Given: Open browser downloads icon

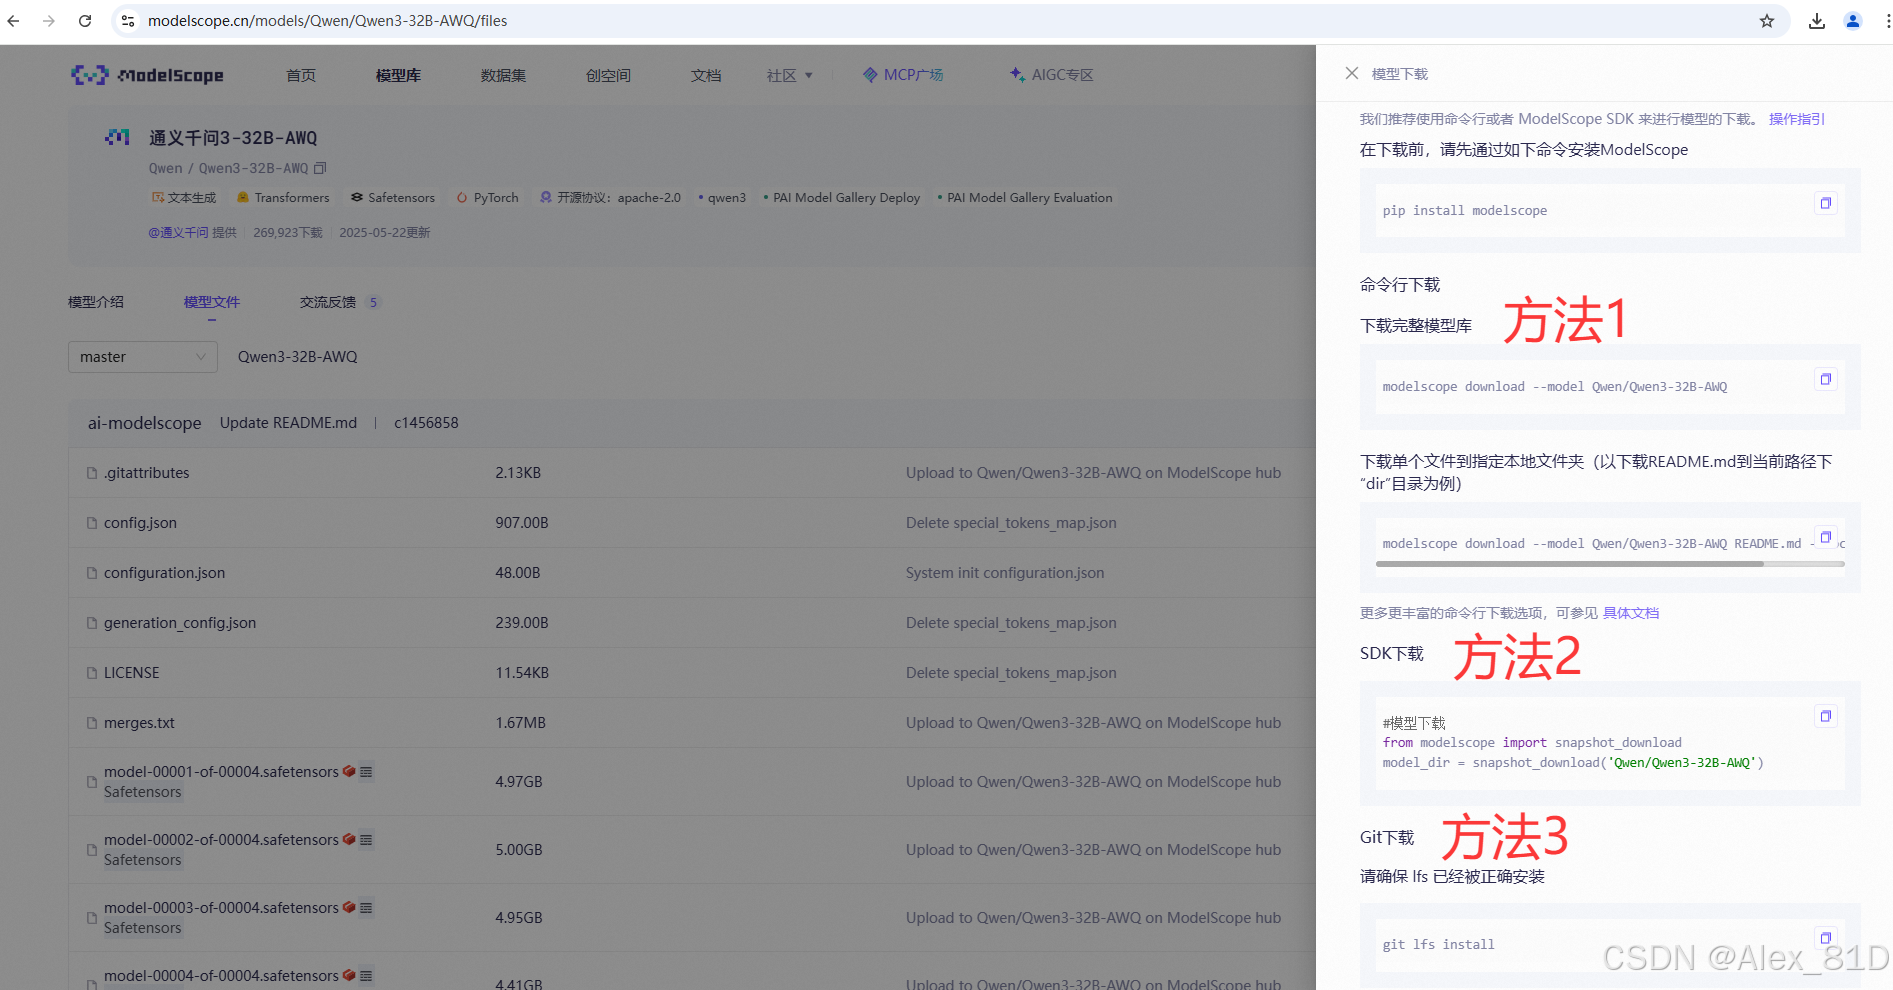Looking at the screenshot, I should coord(1817,21).
